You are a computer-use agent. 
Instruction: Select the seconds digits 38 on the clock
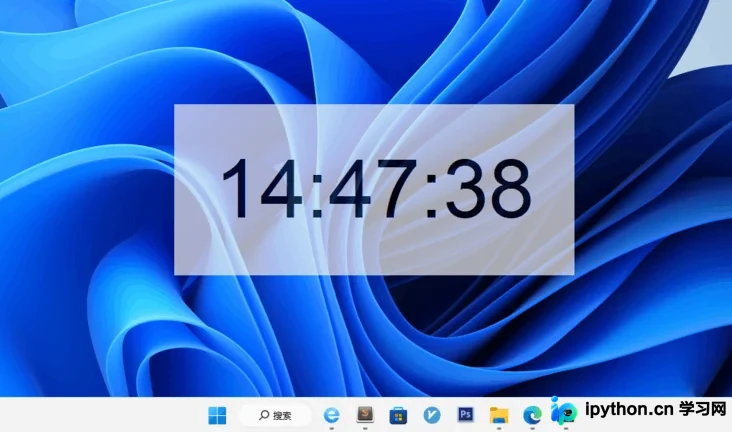point(488,188)
